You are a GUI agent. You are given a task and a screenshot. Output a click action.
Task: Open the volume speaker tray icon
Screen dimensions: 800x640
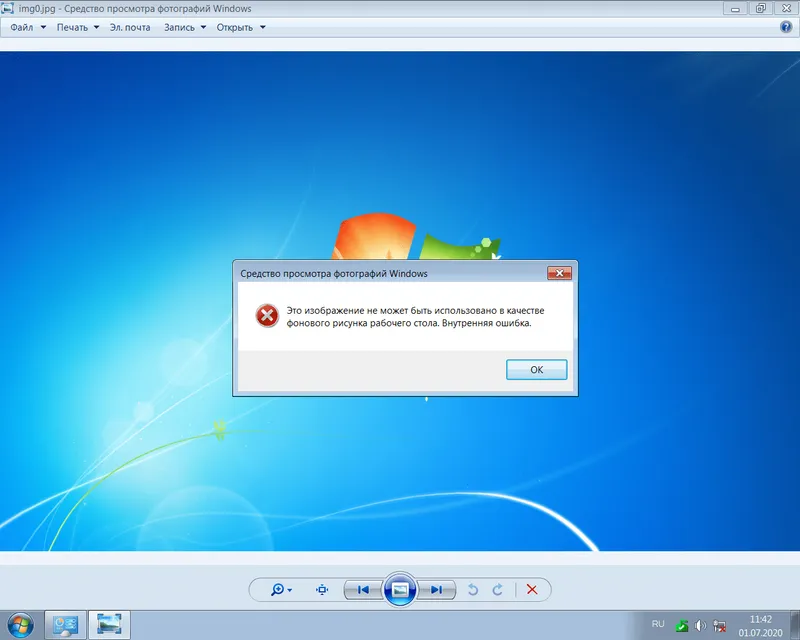coord(701,625)
